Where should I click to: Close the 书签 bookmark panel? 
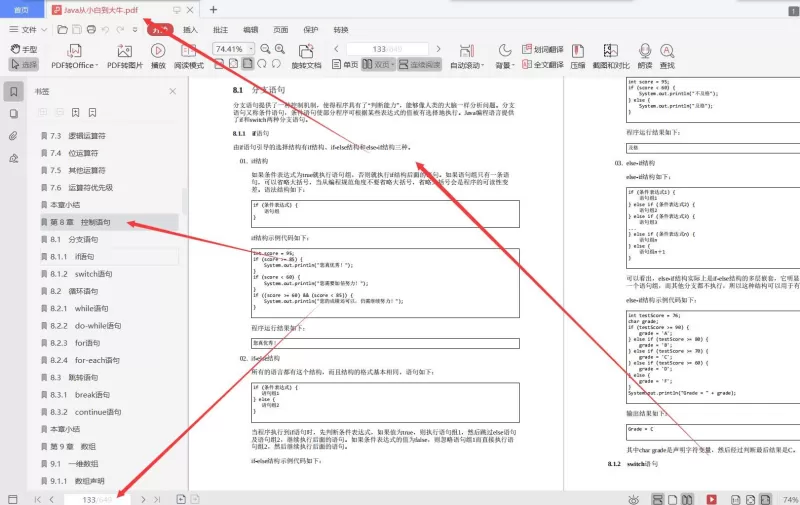[x=172, y=91]
